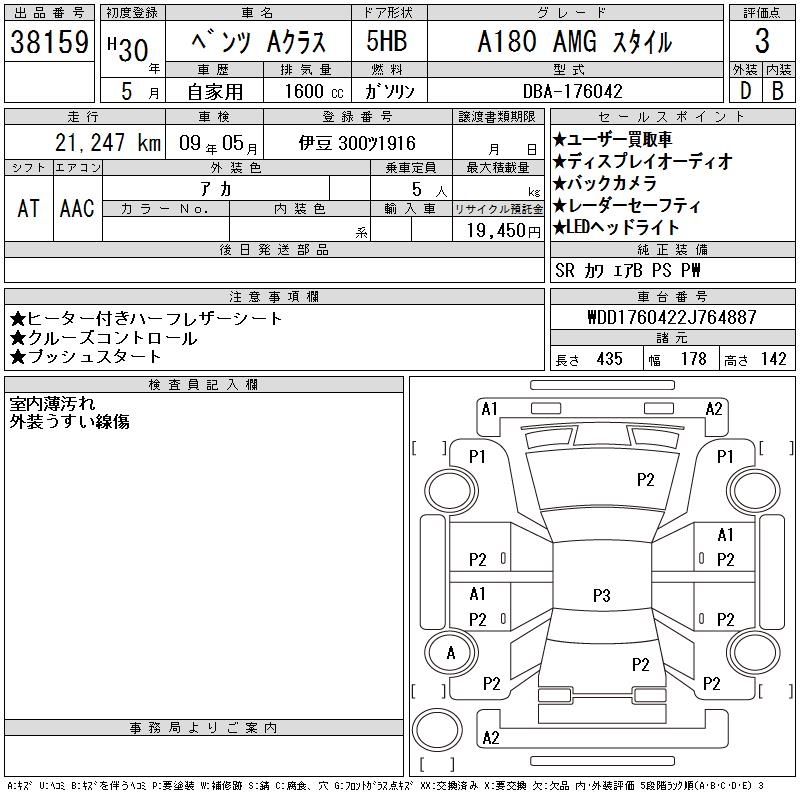Click the door type 5HB
The height and width of the screenshot is (800, 800).
pyautogui.click(x=387, y=41)
